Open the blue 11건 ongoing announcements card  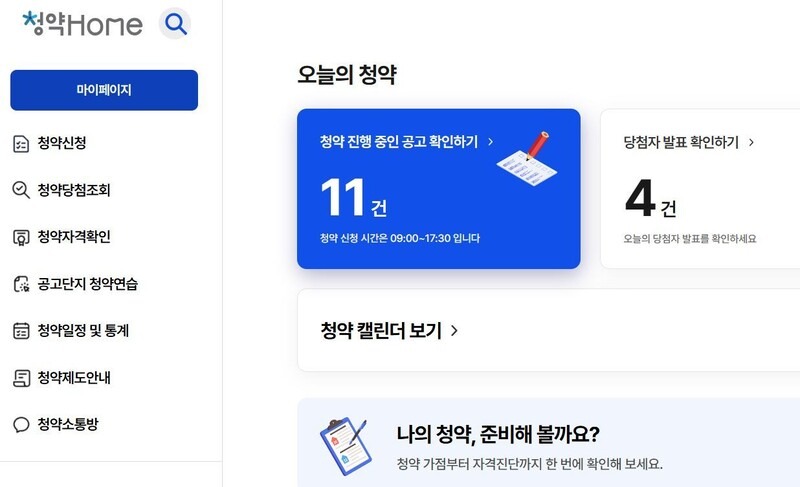click(439, 189)
